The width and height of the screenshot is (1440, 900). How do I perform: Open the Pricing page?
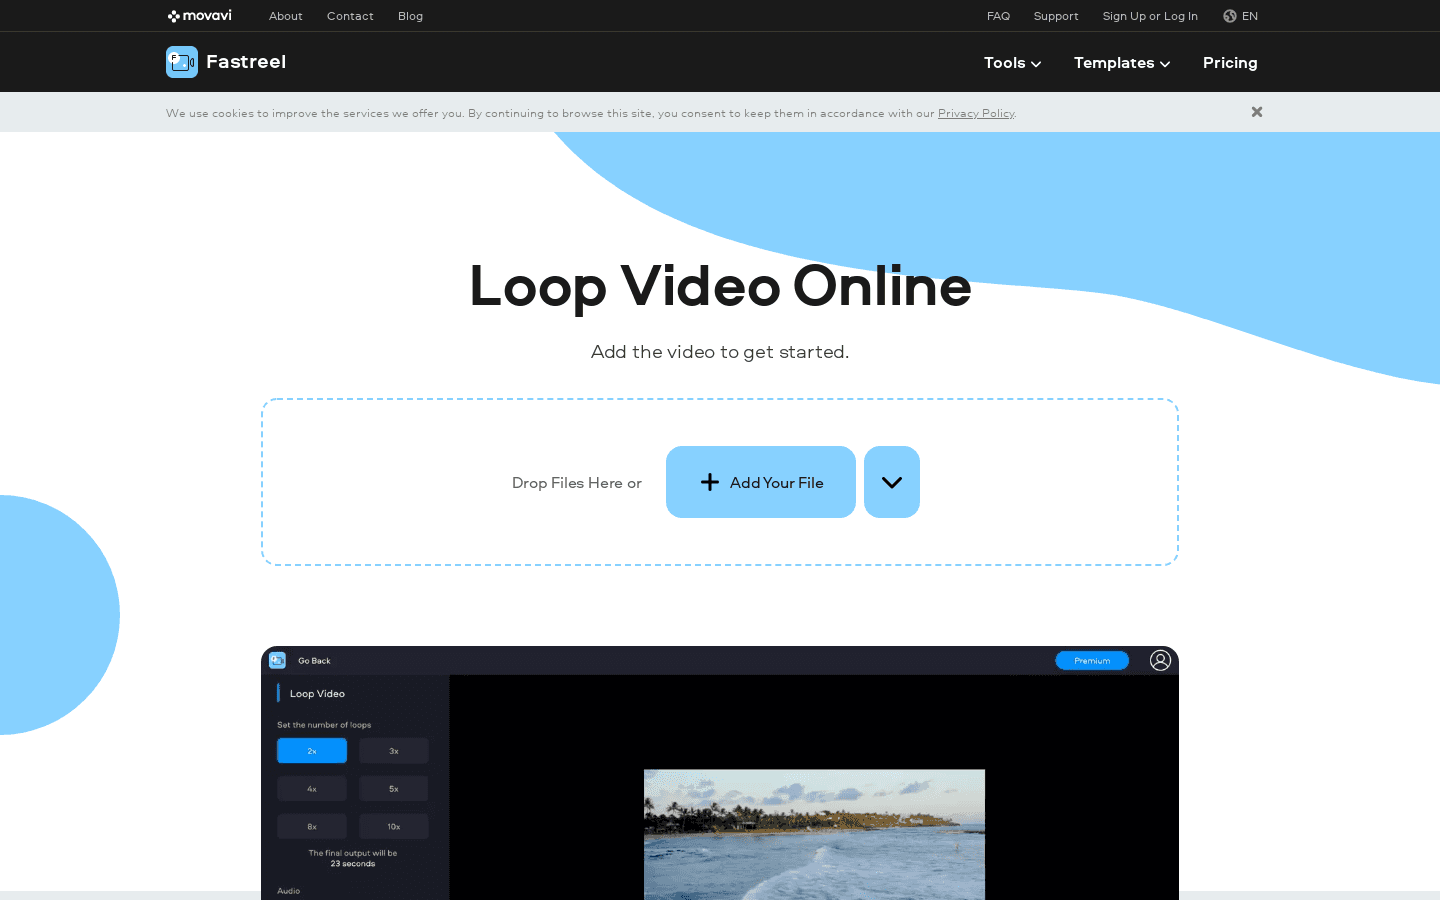pyautogui.click(x=1230, y=63)
